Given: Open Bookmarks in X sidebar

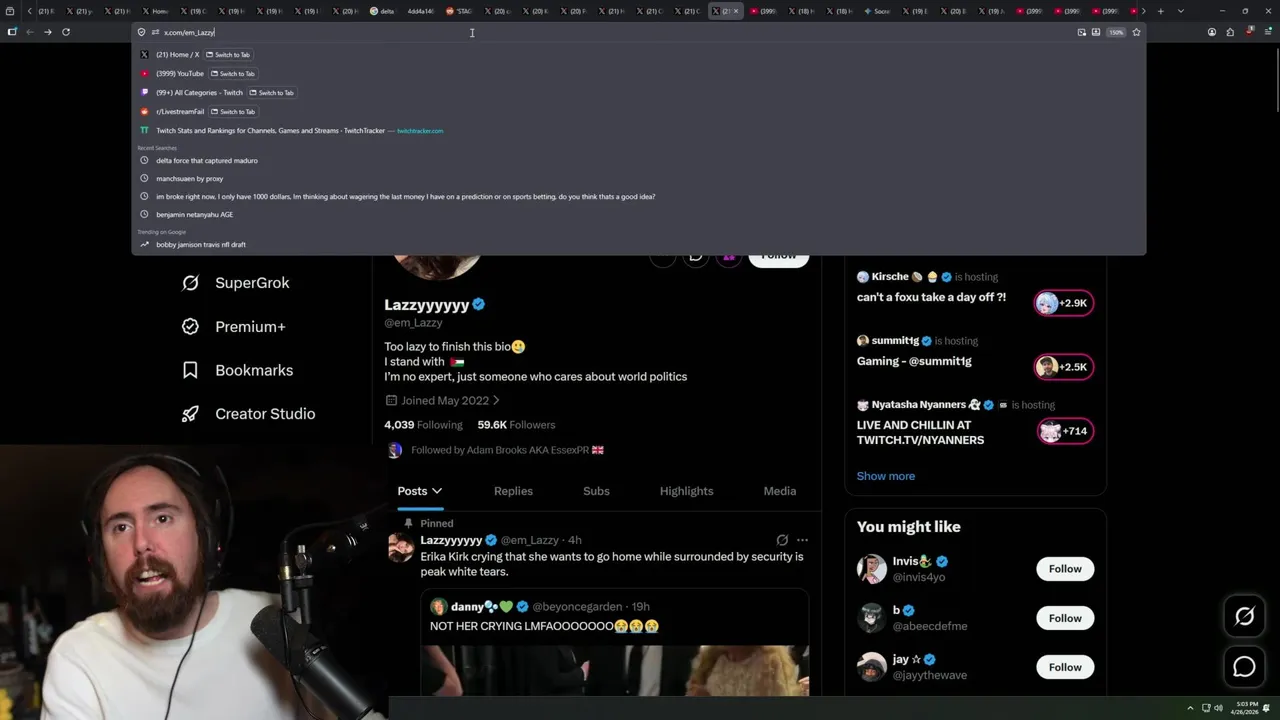Looking at the screenshot, I should tap(238, 370).
